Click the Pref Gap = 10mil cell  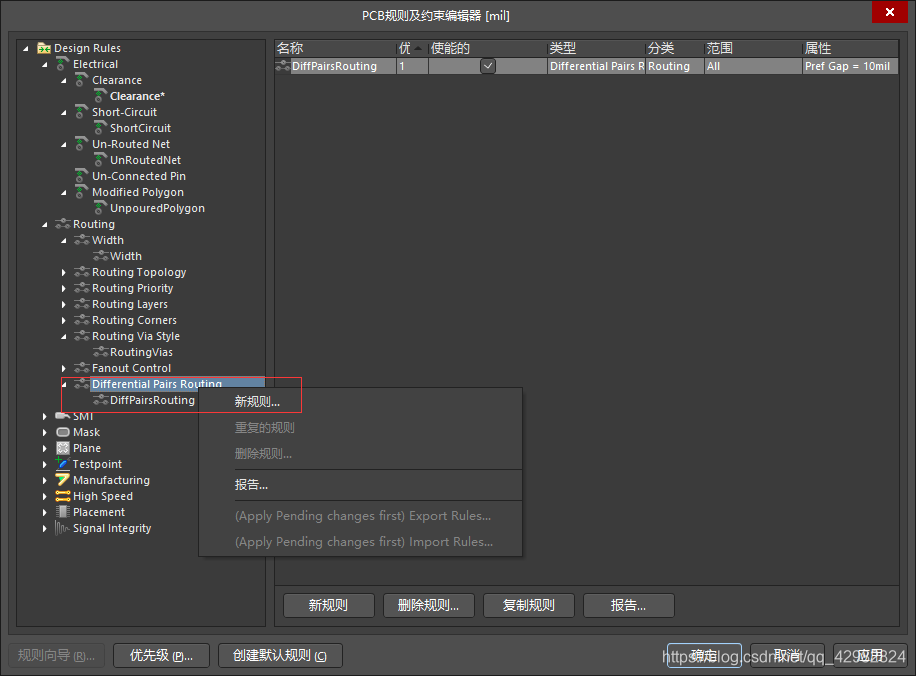coord(849,66)
